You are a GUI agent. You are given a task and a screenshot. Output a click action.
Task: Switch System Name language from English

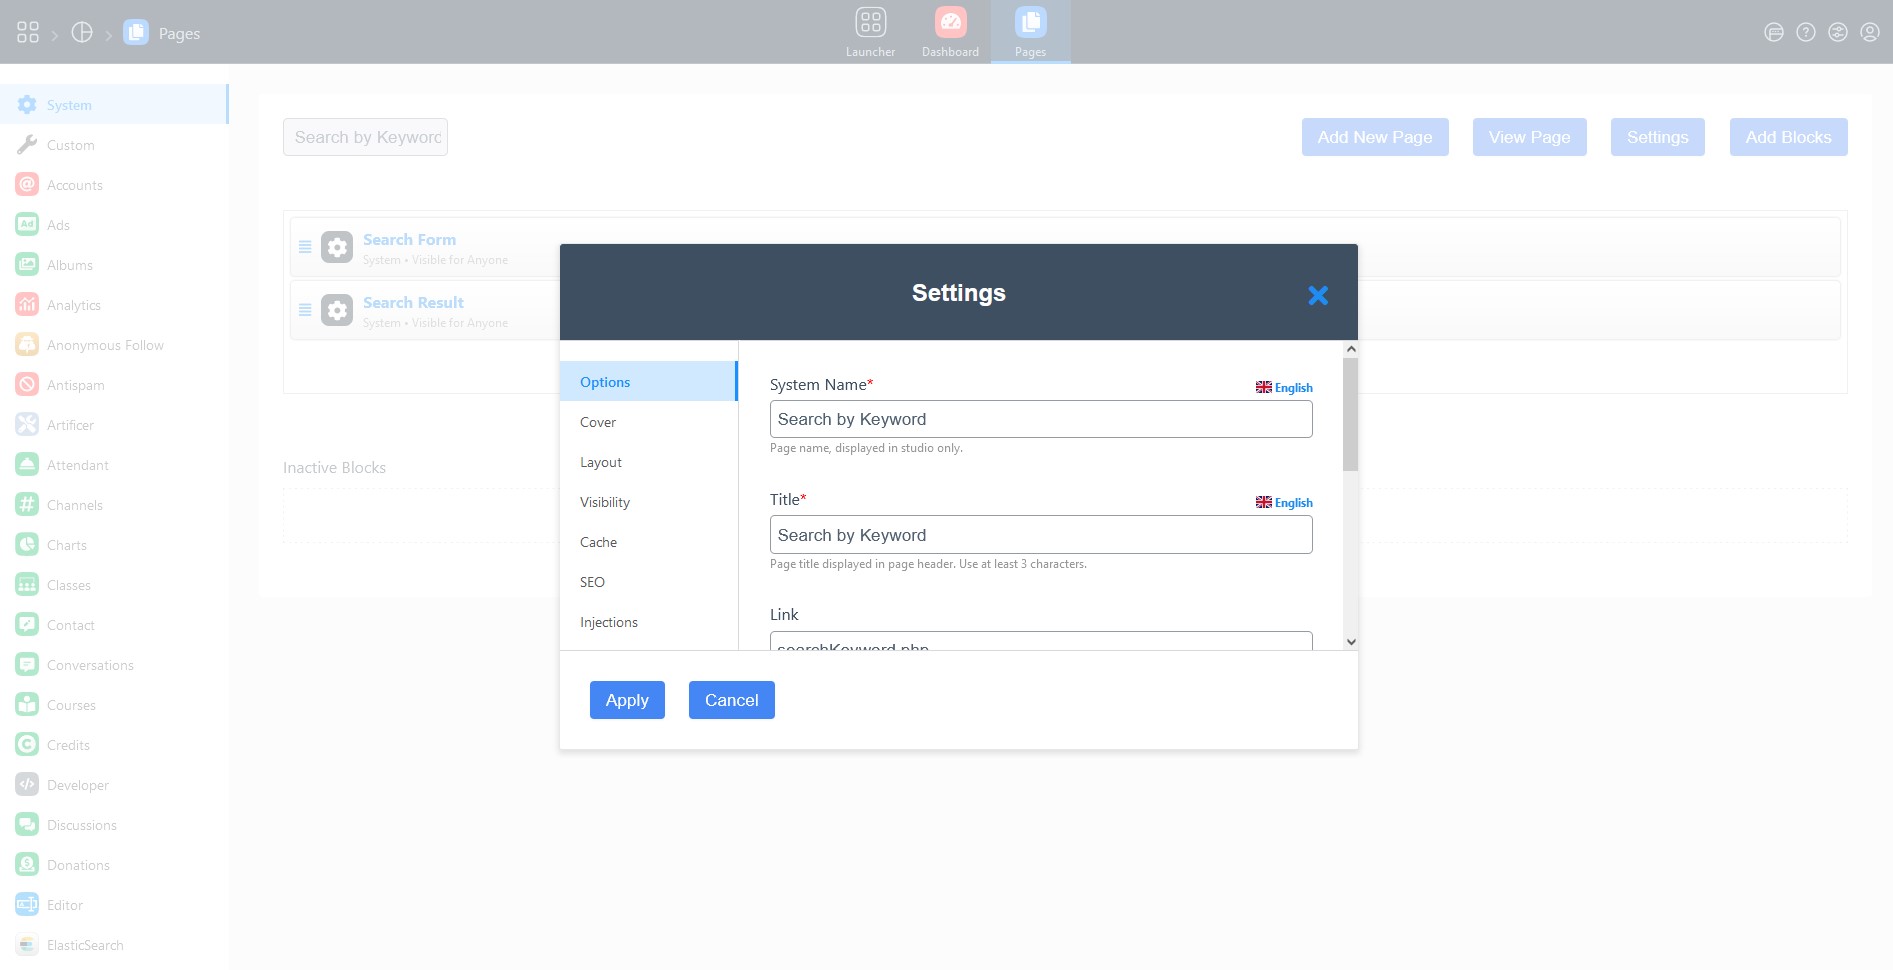click(x=1284, y=388)
